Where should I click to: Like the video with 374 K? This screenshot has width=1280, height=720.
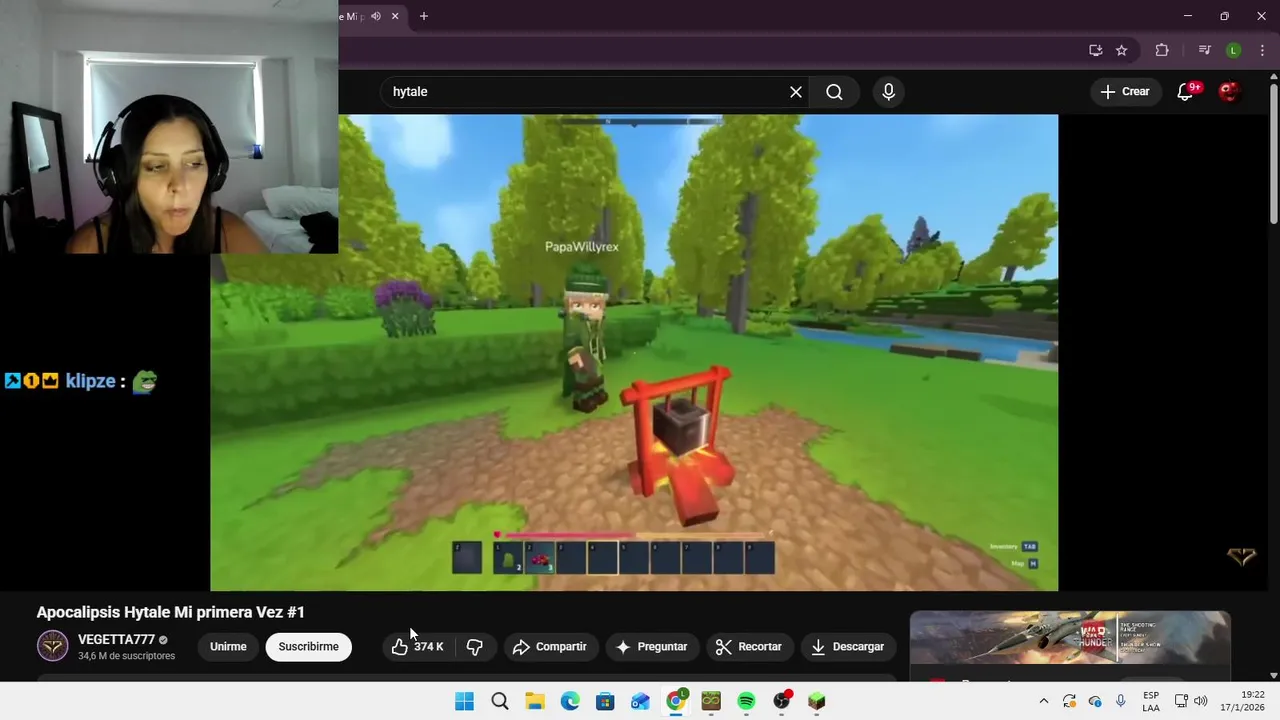tap(418, 647)
